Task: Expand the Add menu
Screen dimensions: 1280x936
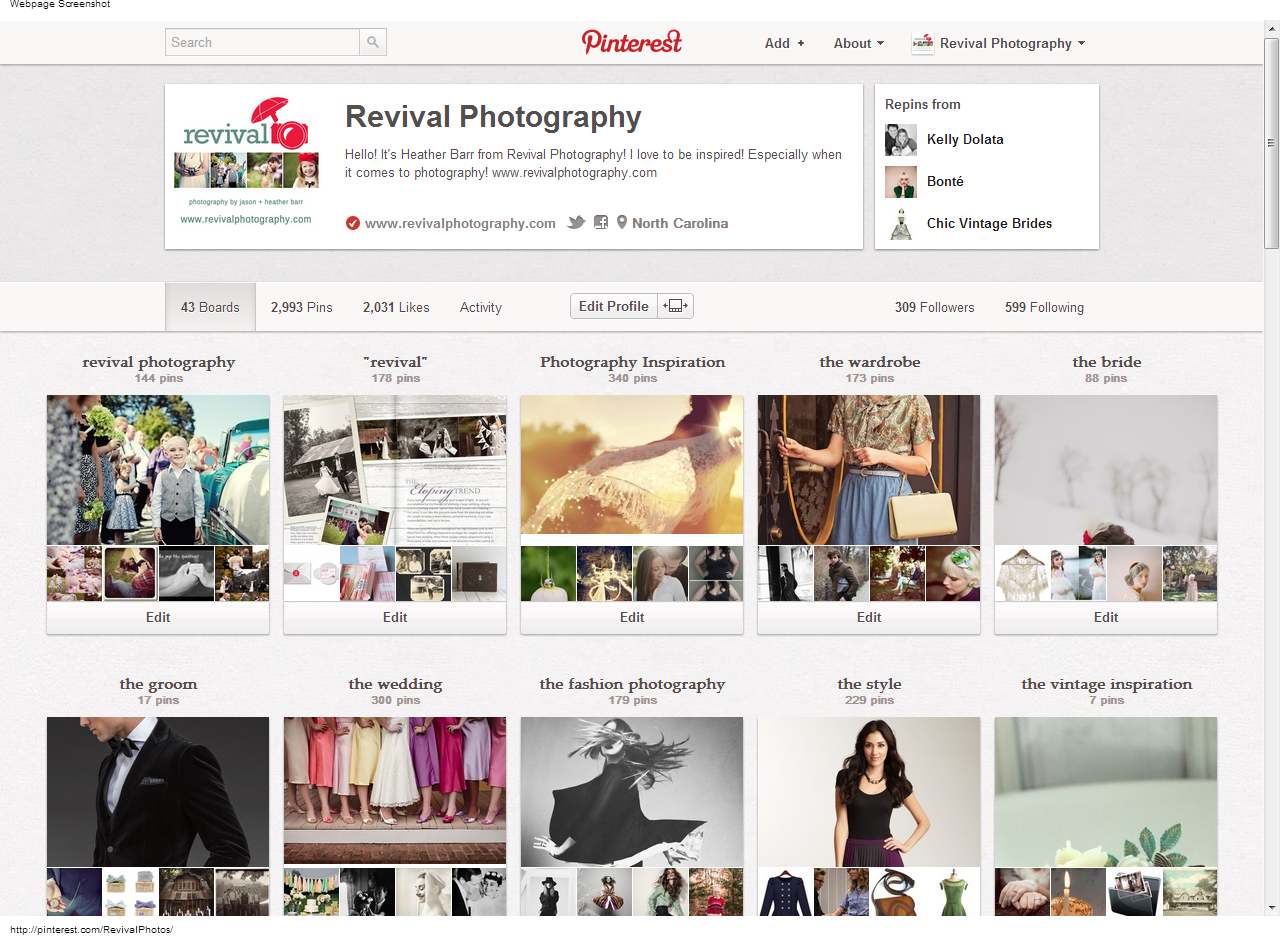Action: pos(785,43)
